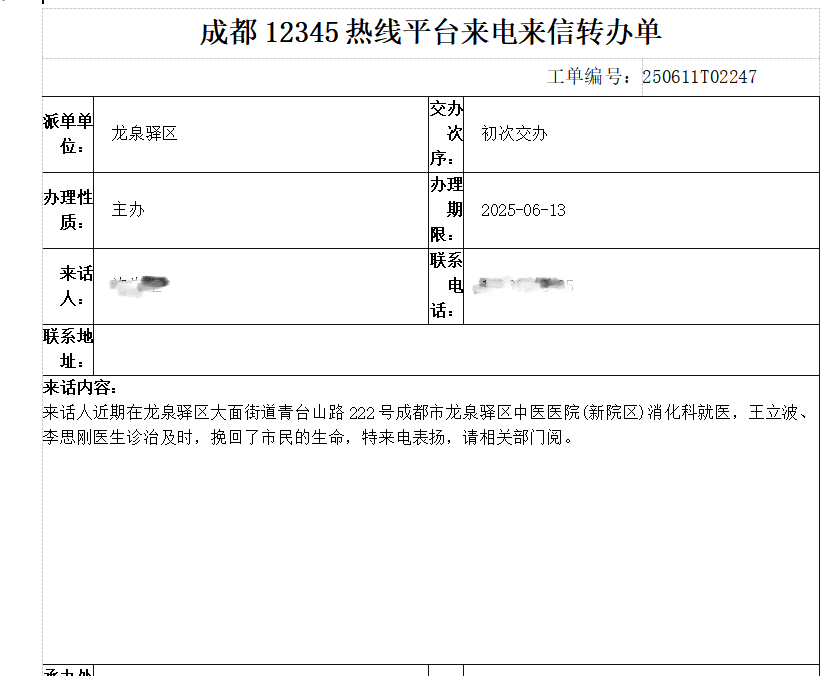Select the 交办次序 label cell
The height and width of the screenshot is (676, 837).
click(447, 134)
